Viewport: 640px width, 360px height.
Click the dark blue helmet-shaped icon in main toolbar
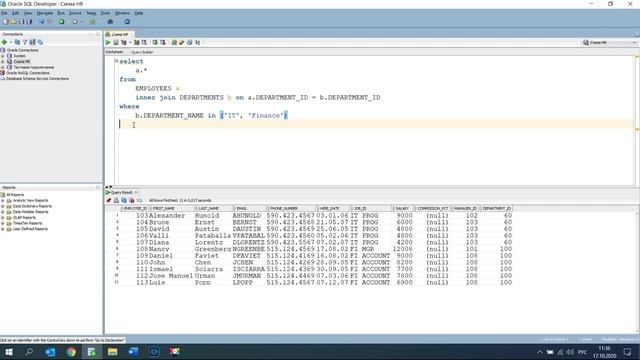[110, 22]
